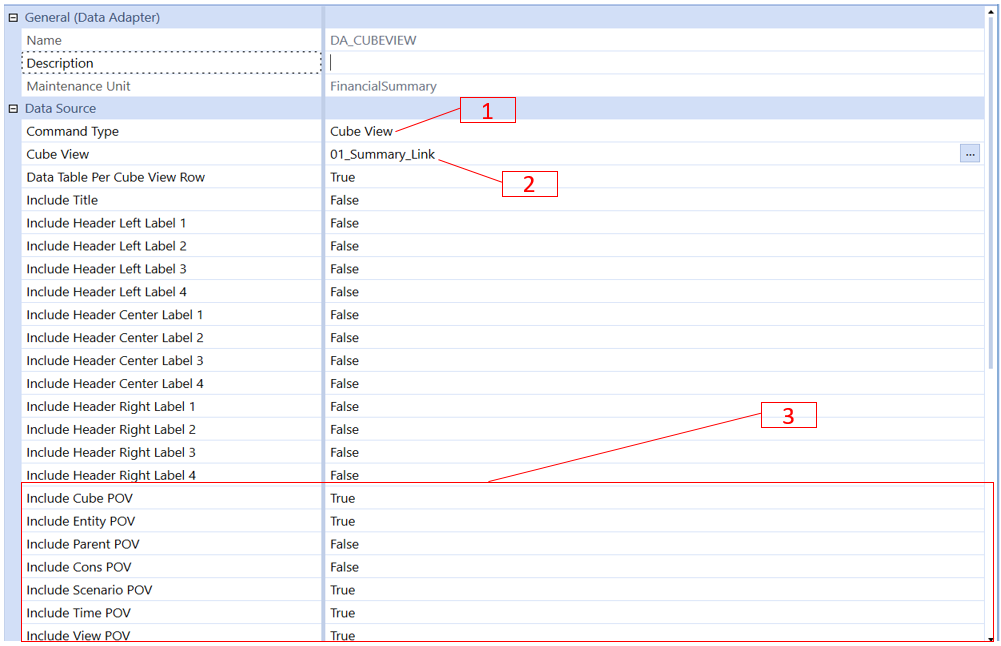Toggle the Include Title value

(x=344, y=201)
